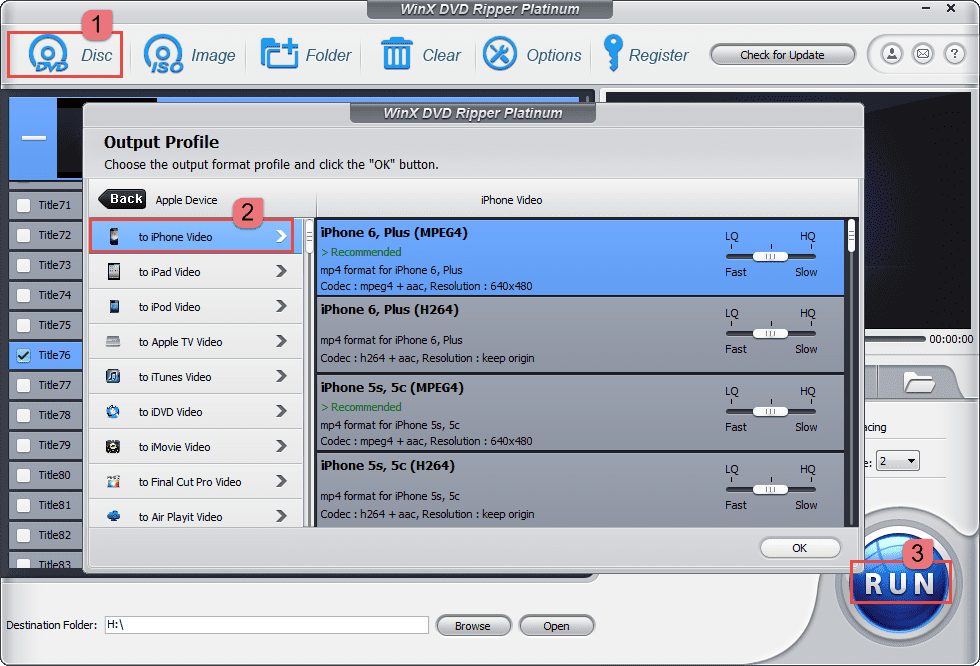Click the email envelope icon

(923, 54)
